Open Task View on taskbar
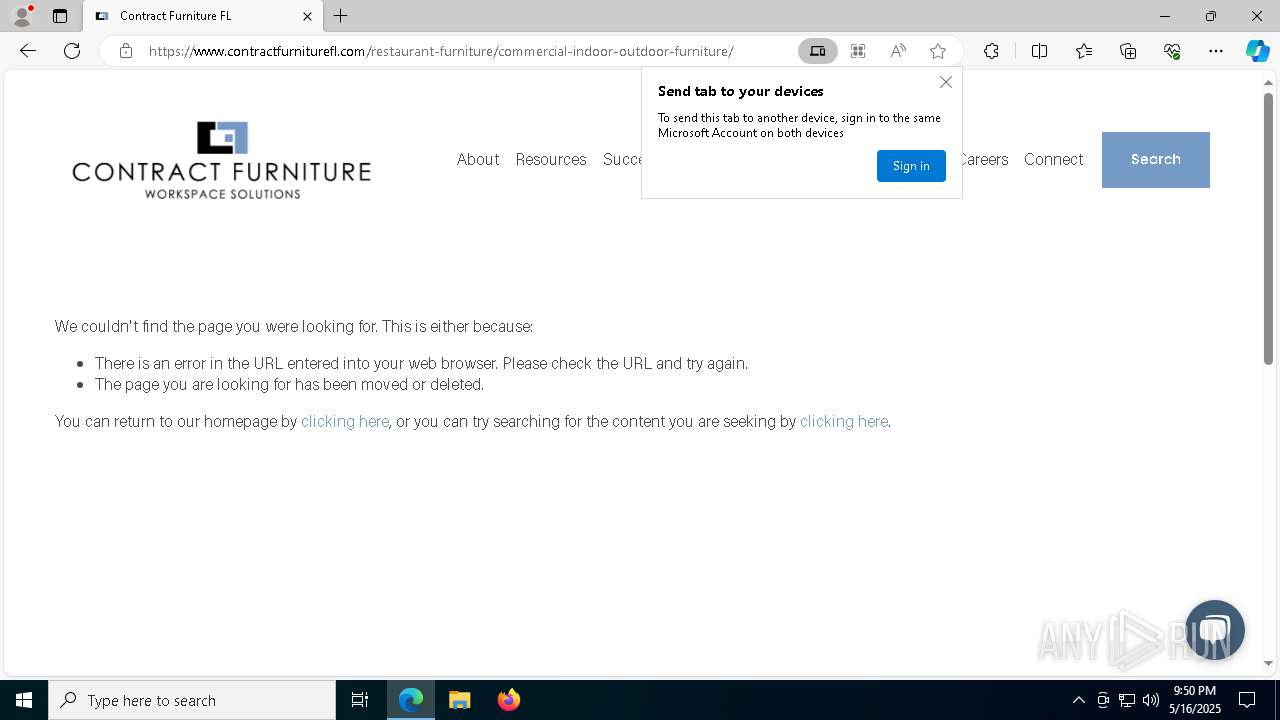The height and width of the screenshot is (720, 1280). tap(360, 700)
